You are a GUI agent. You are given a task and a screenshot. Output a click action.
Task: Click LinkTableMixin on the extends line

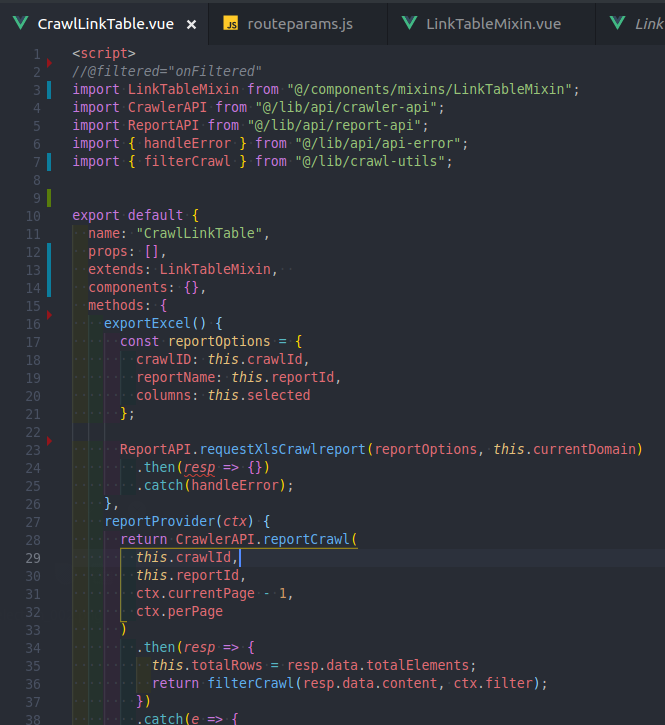point(215,270)
